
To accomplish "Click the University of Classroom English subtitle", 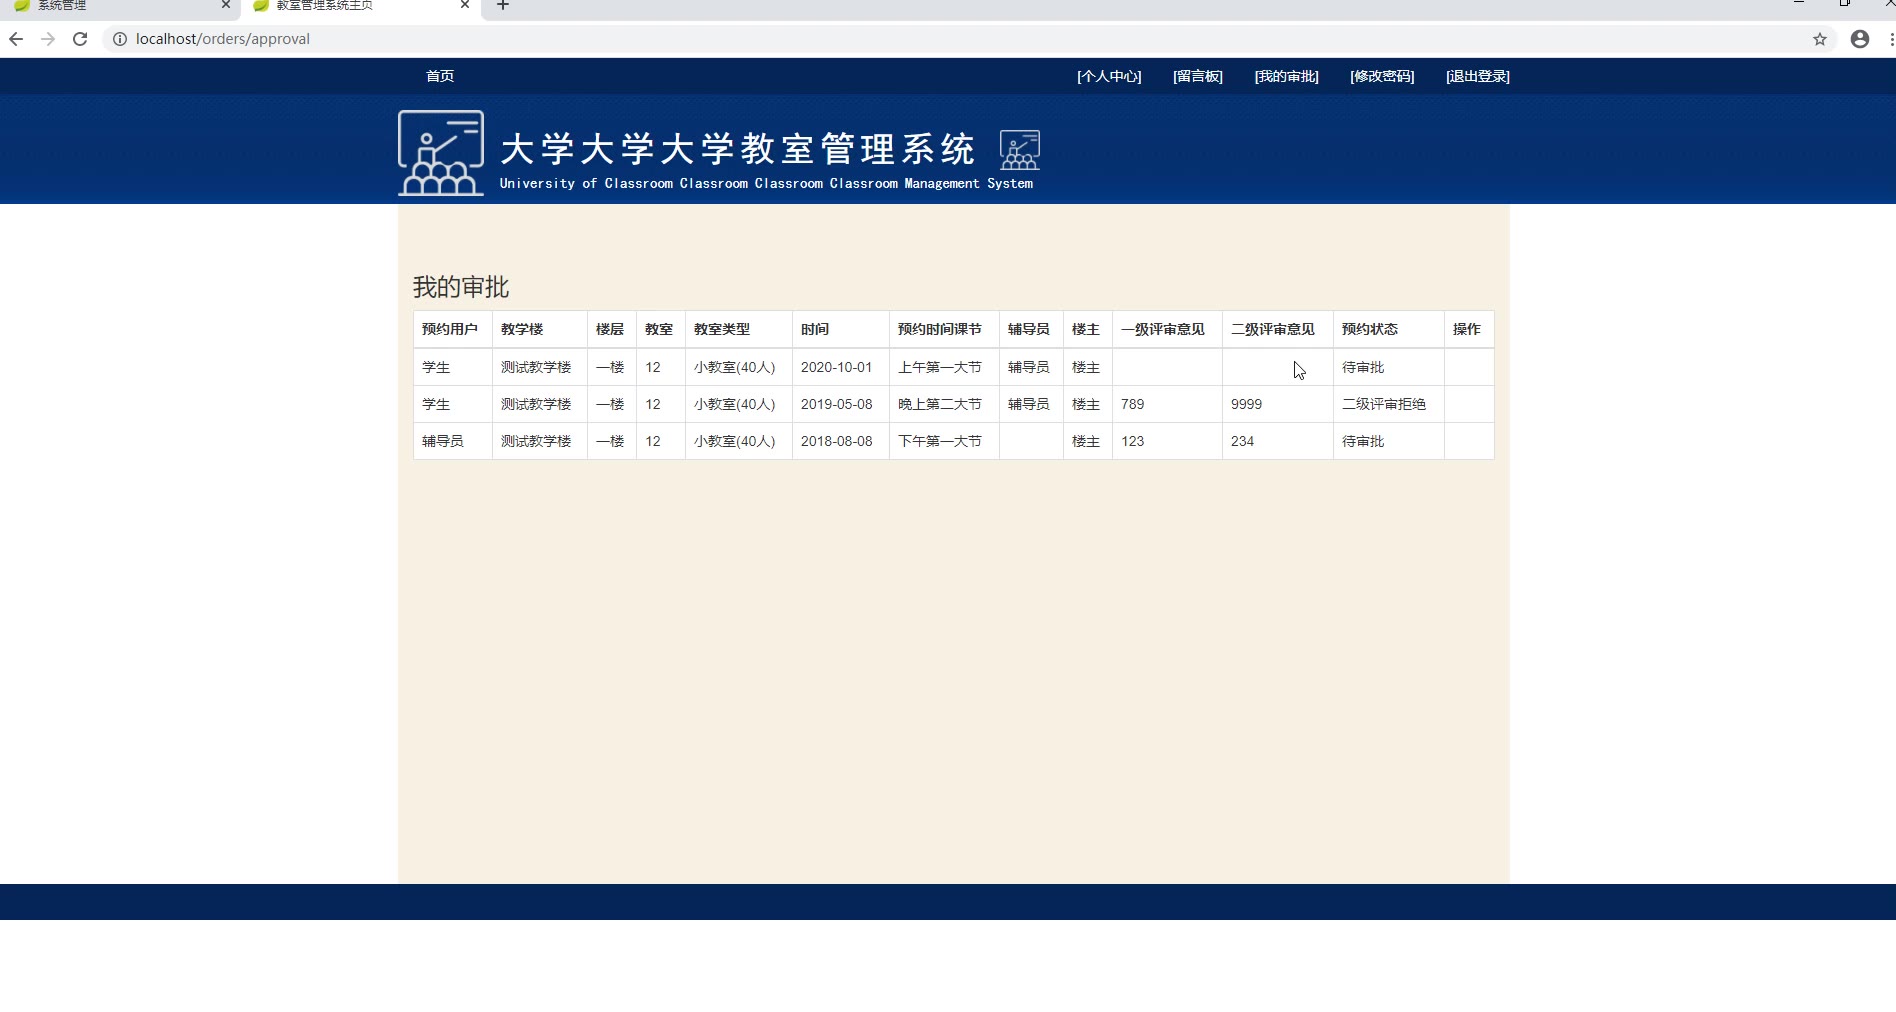I will 767,184.
